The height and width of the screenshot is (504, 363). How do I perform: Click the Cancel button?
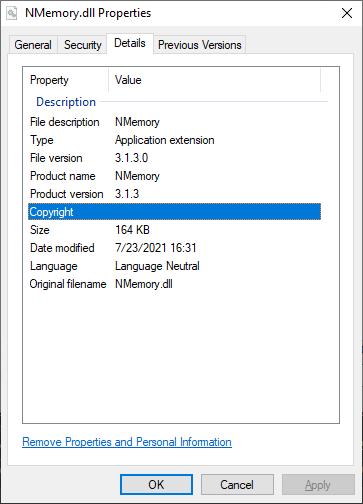[237, 484]
